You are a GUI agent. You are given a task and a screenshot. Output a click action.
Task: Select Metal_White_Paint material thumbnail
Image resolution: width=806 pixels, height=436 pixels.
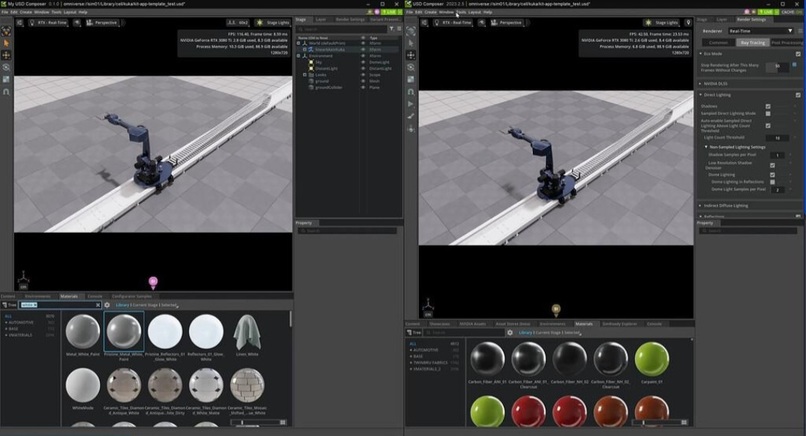click(x=83, y=332)
